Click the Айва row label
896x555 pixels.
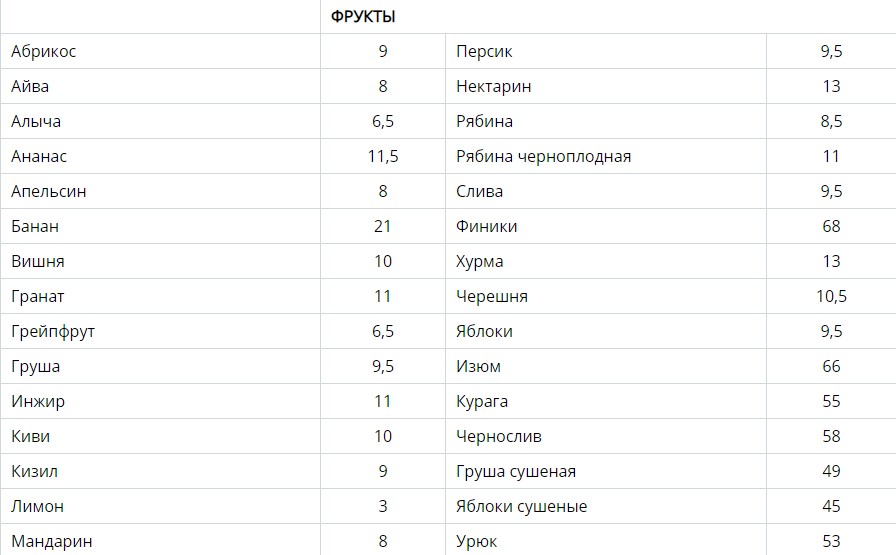coord(30,86)
